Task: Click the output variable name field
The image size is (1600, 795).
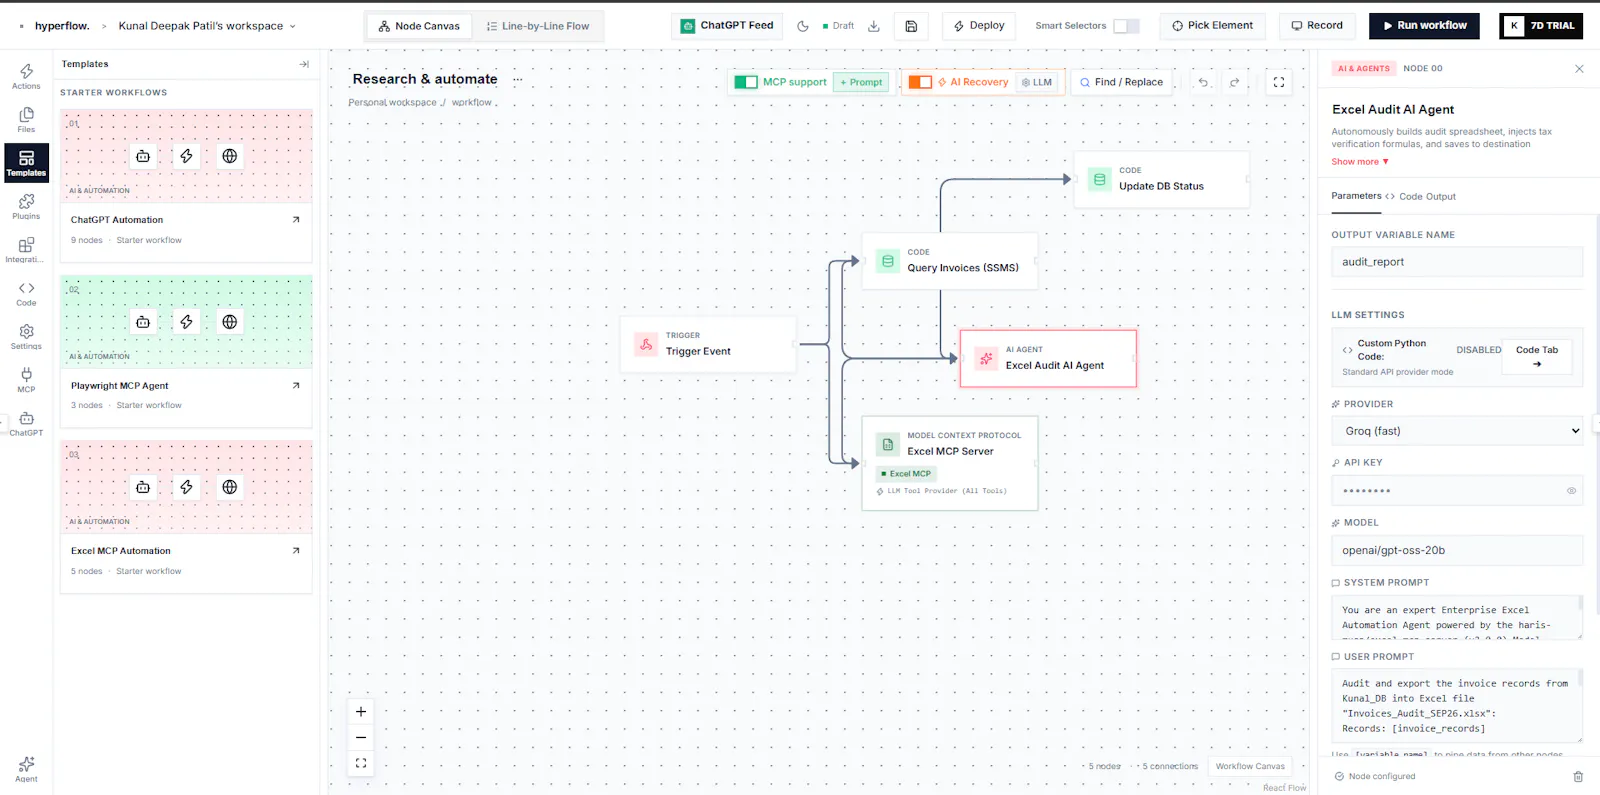Action: (1457, 262)
